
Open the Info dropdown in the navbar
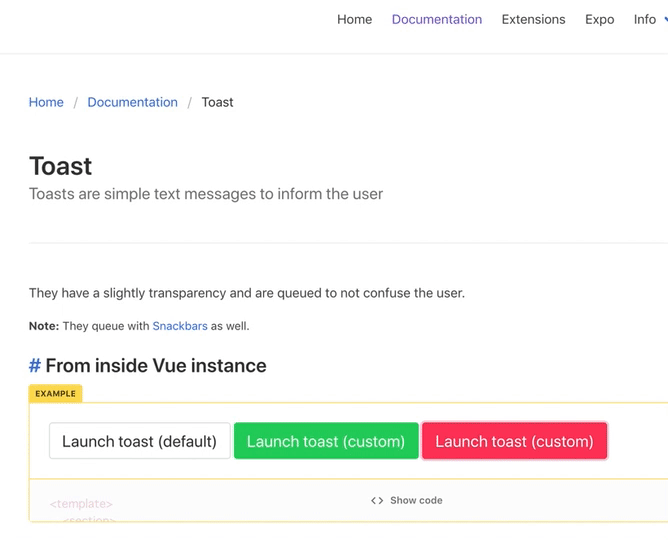pyautogui.click(x=646, y=19)
